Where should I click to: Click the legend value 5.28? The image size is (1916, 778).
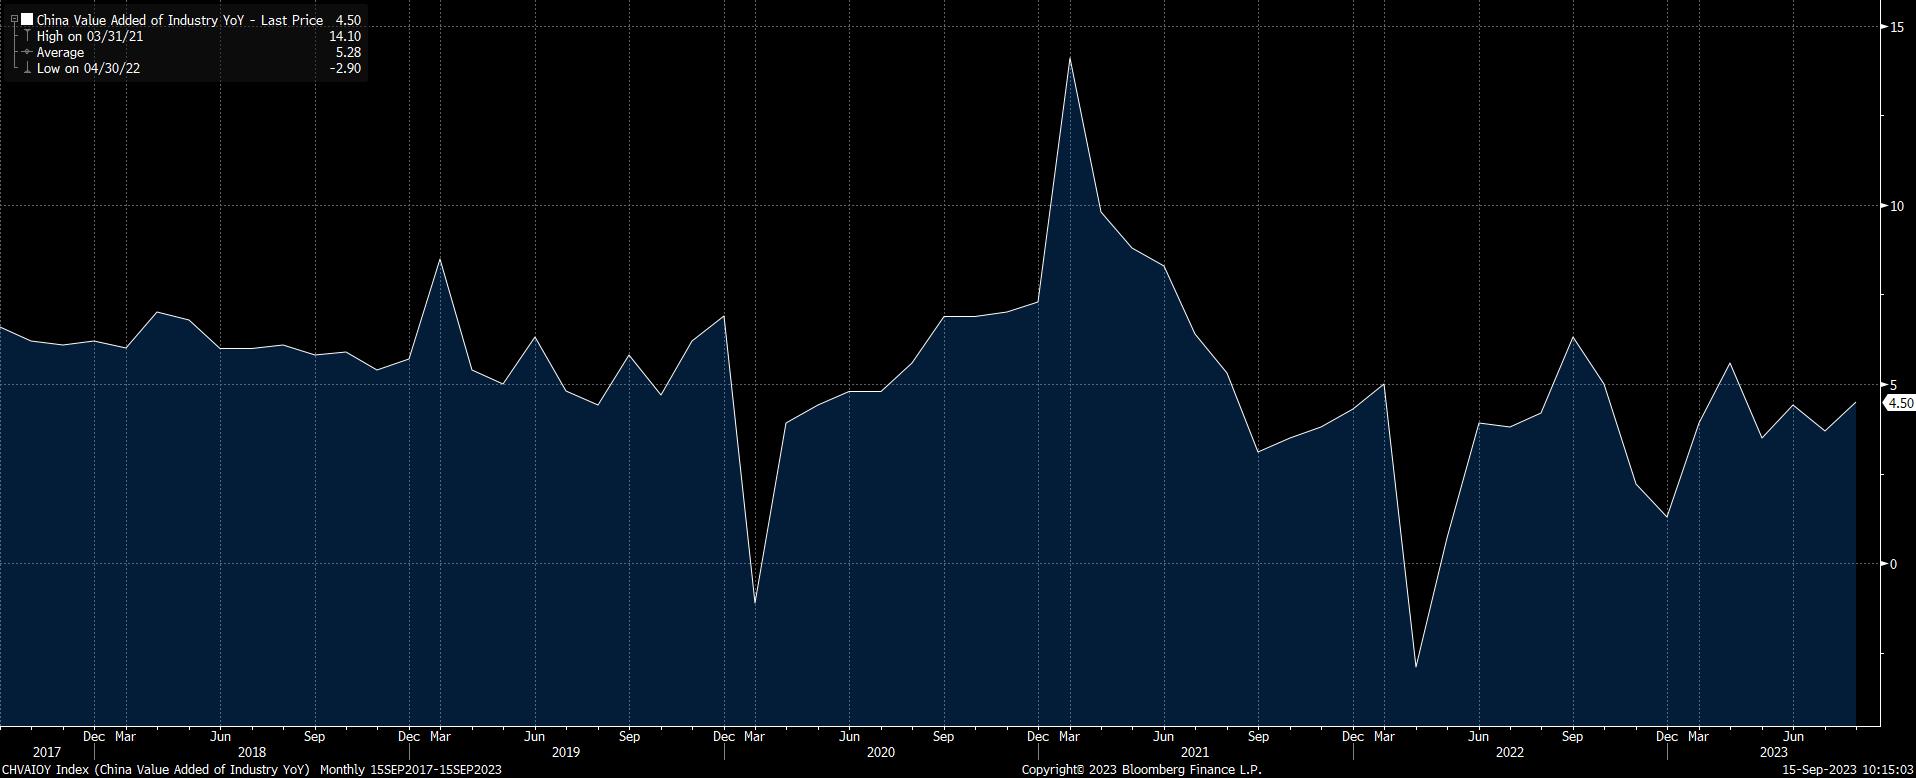(x=349, y=52)
